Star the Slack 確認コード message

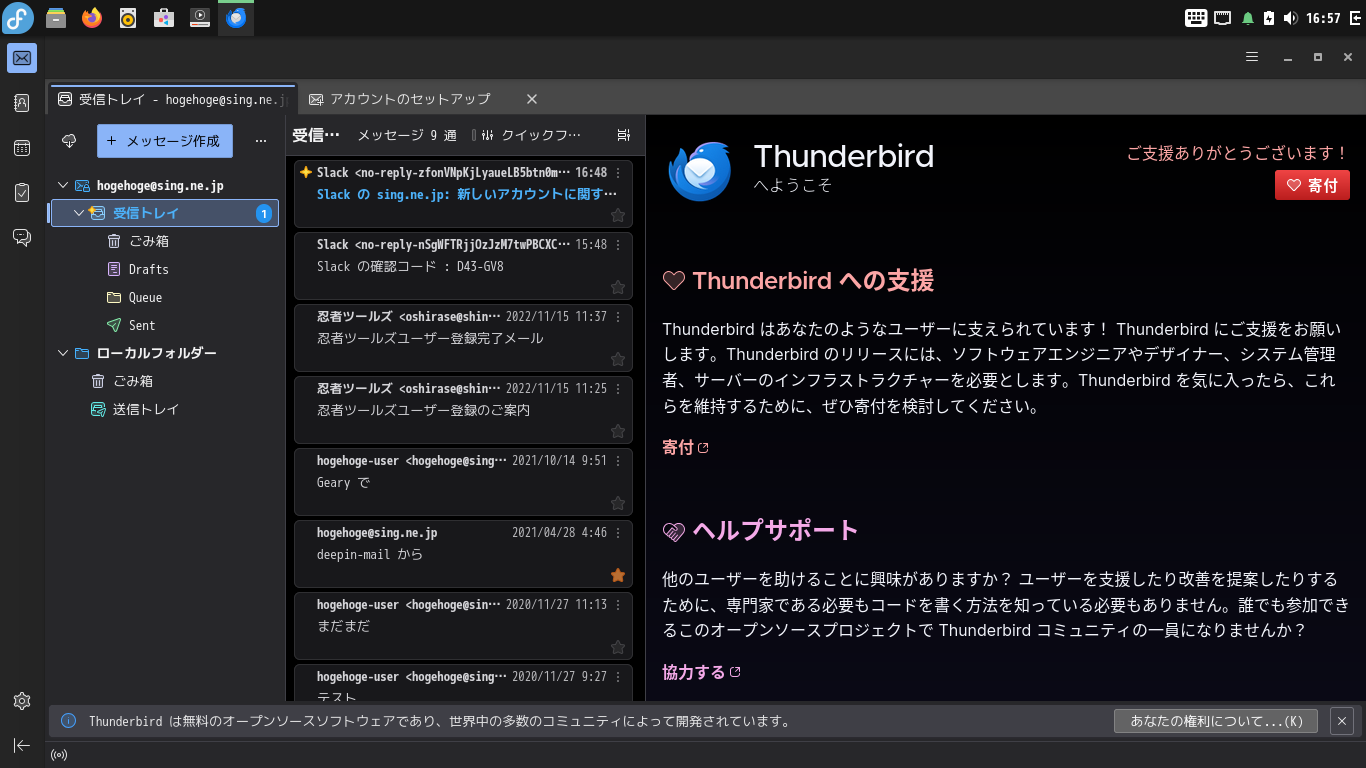618,287
